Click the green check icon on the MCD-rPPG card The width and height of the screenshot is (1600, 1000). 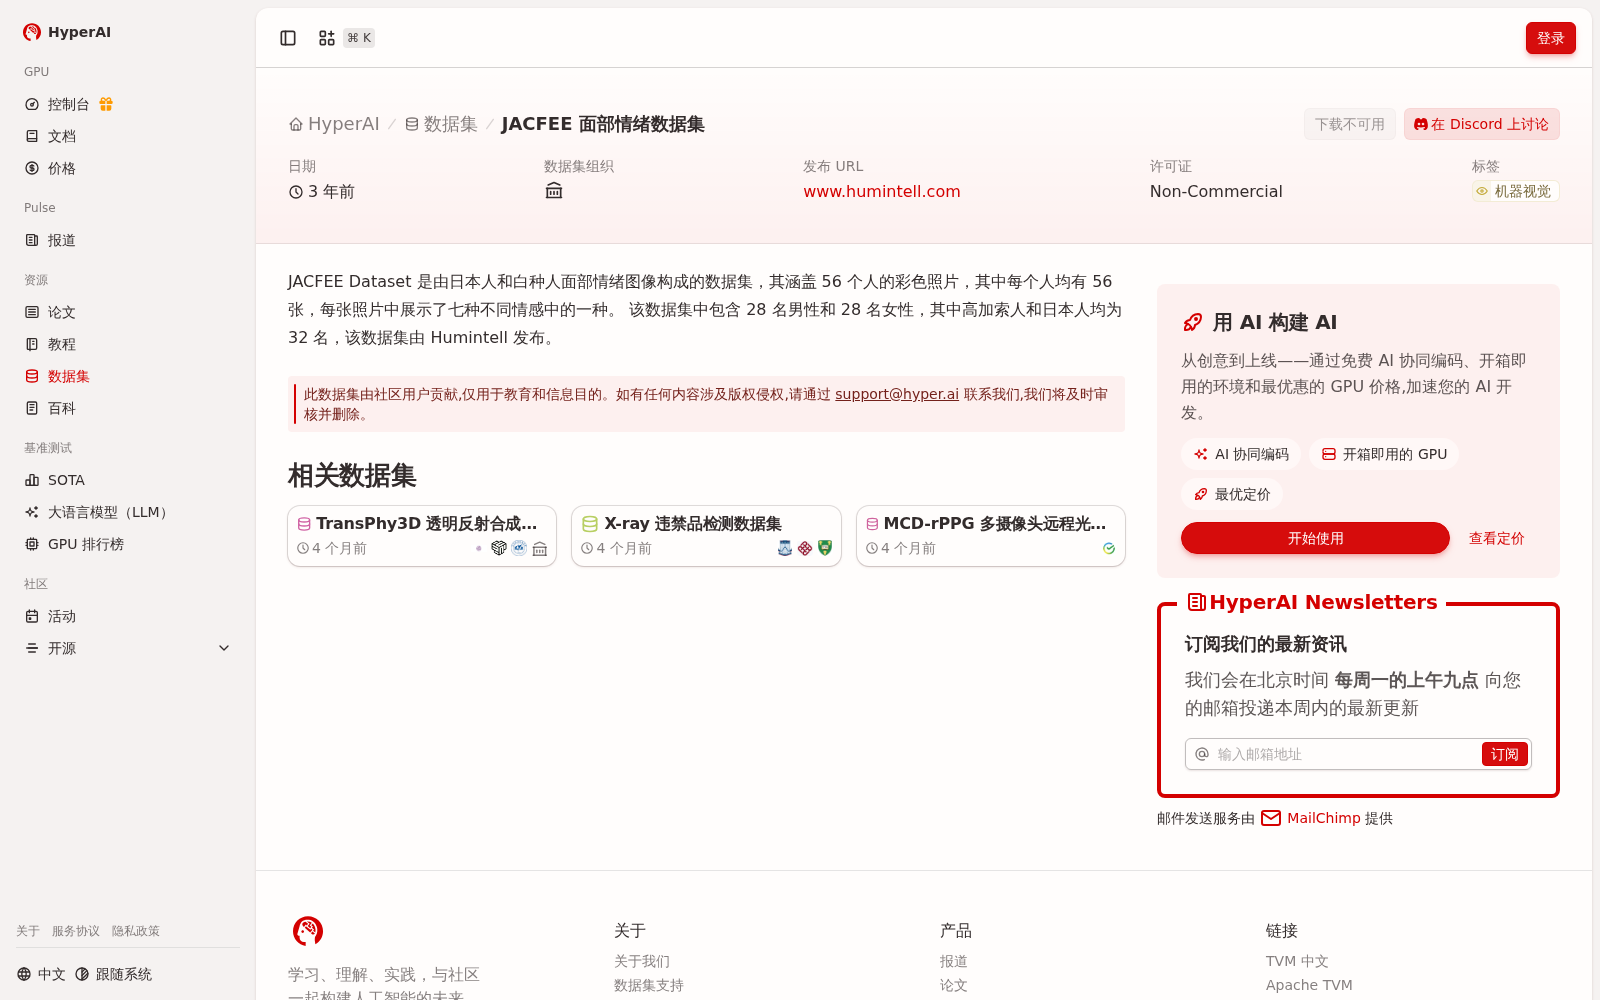(x=1109, y=548)
